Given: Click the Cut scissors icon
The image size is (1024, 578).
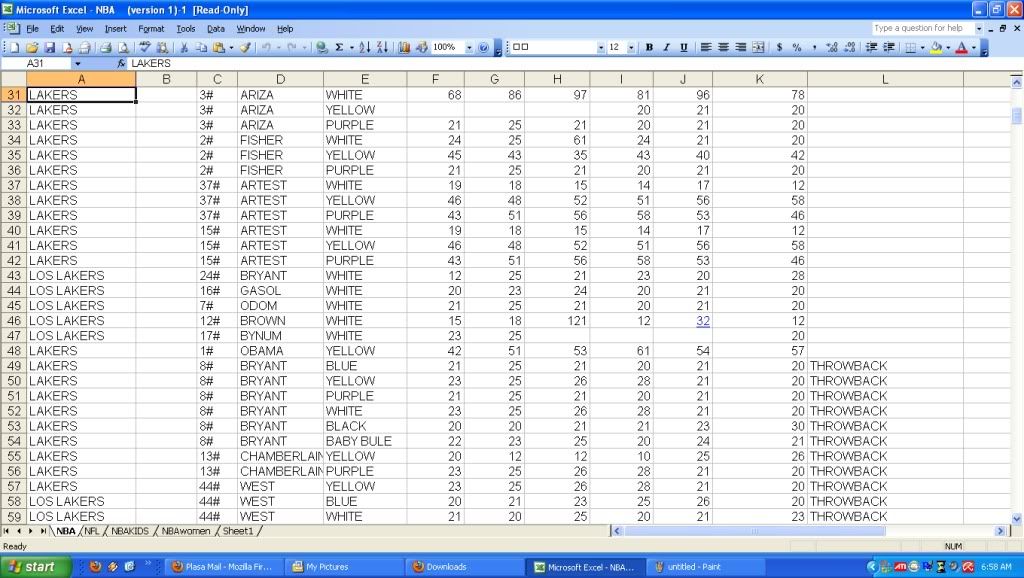Looking at the screenshot, I should pyautogui.click(x=184, y=48).
